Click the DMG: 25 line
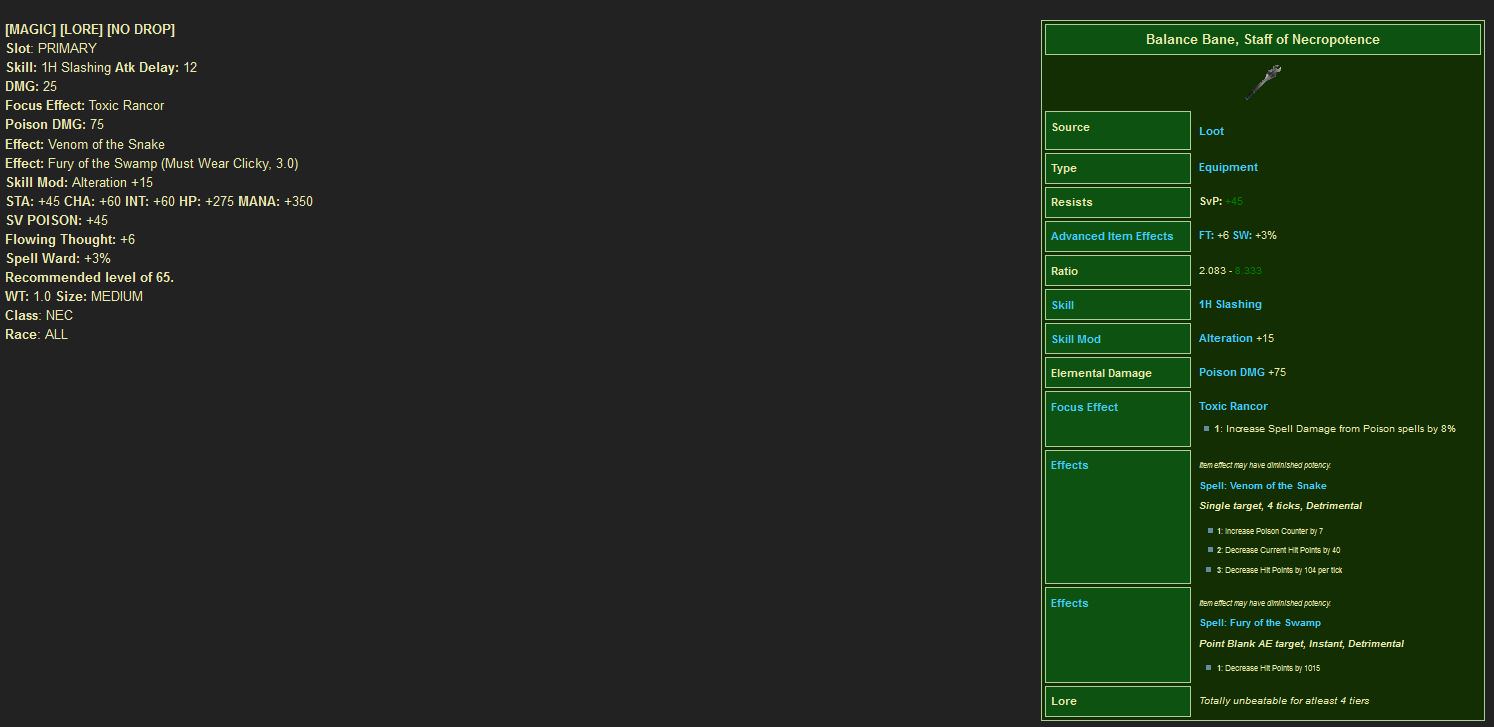The image size is (1494, 727). point(31,86)
